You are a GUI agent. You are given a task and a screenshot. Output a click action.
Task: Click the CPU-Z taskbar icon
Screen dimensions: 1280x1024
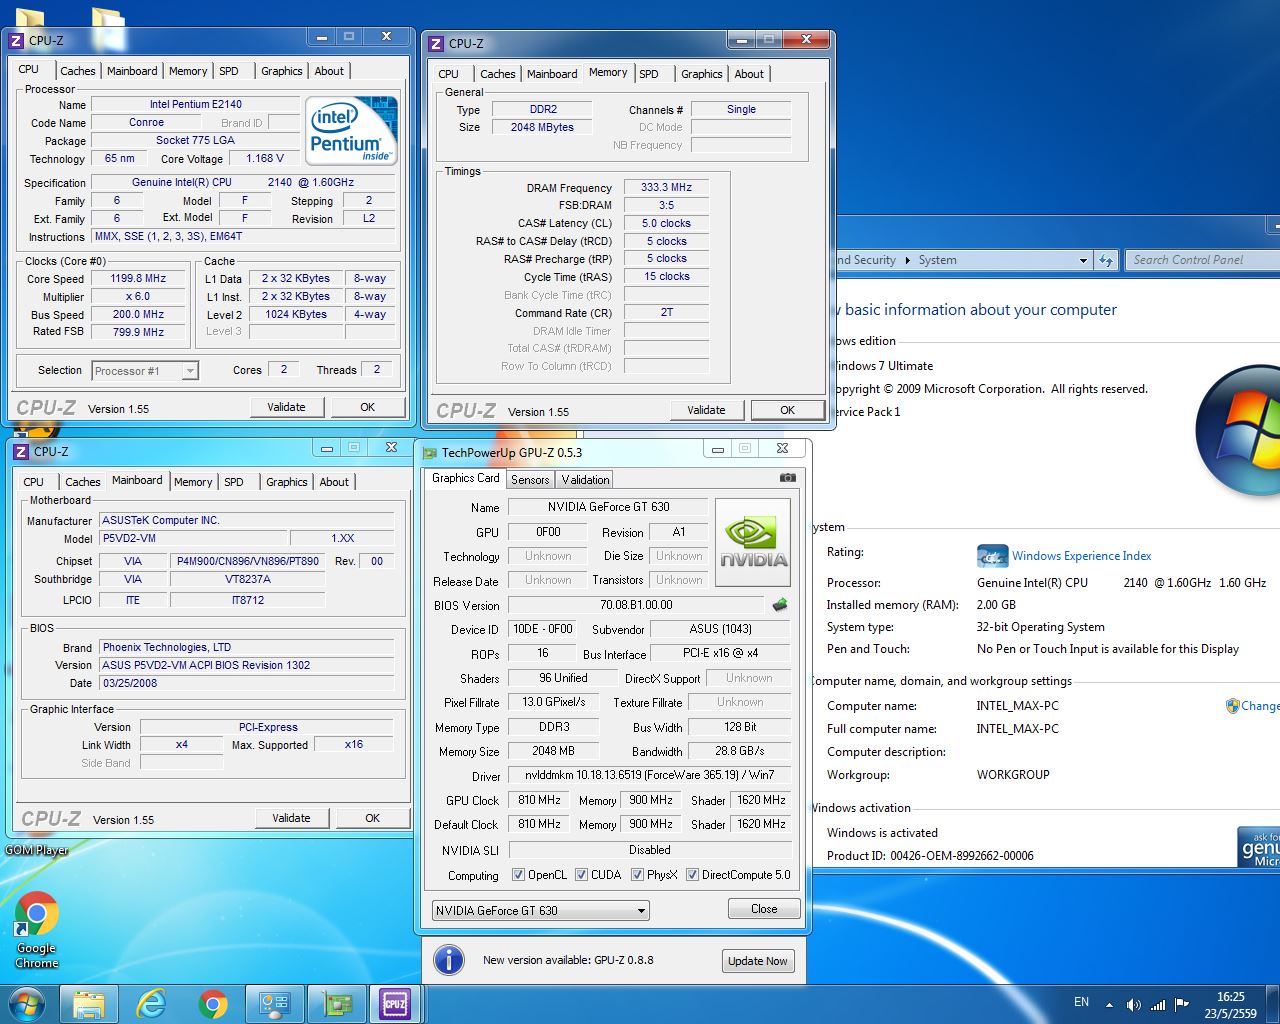[395, 1003]
